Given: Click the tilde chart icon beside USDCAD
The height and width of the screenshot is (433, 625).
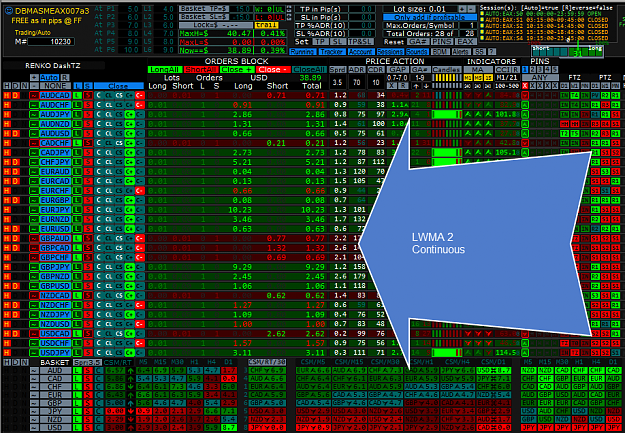Looking at the screenshot, I should [34, 334].
